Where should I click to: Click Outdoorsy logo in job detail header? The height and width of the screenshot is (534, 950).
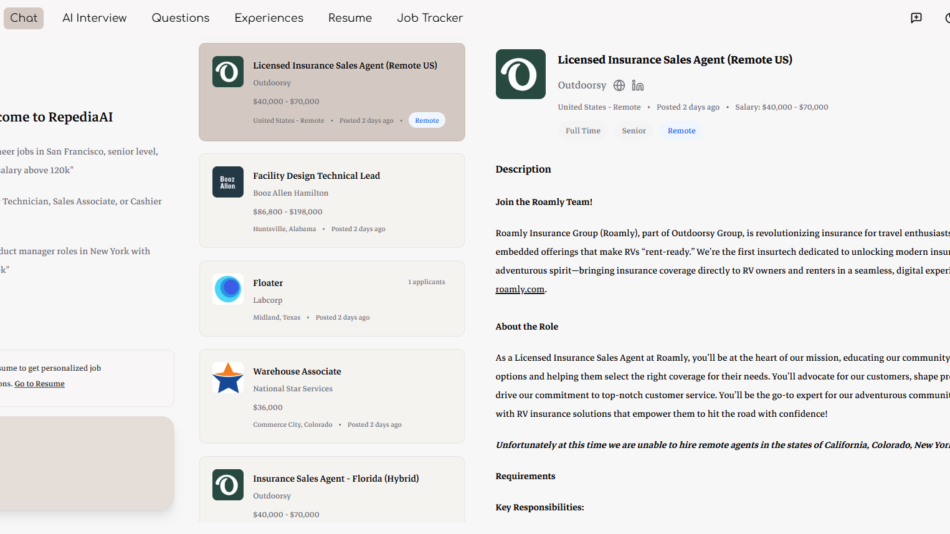pos(520,74)
